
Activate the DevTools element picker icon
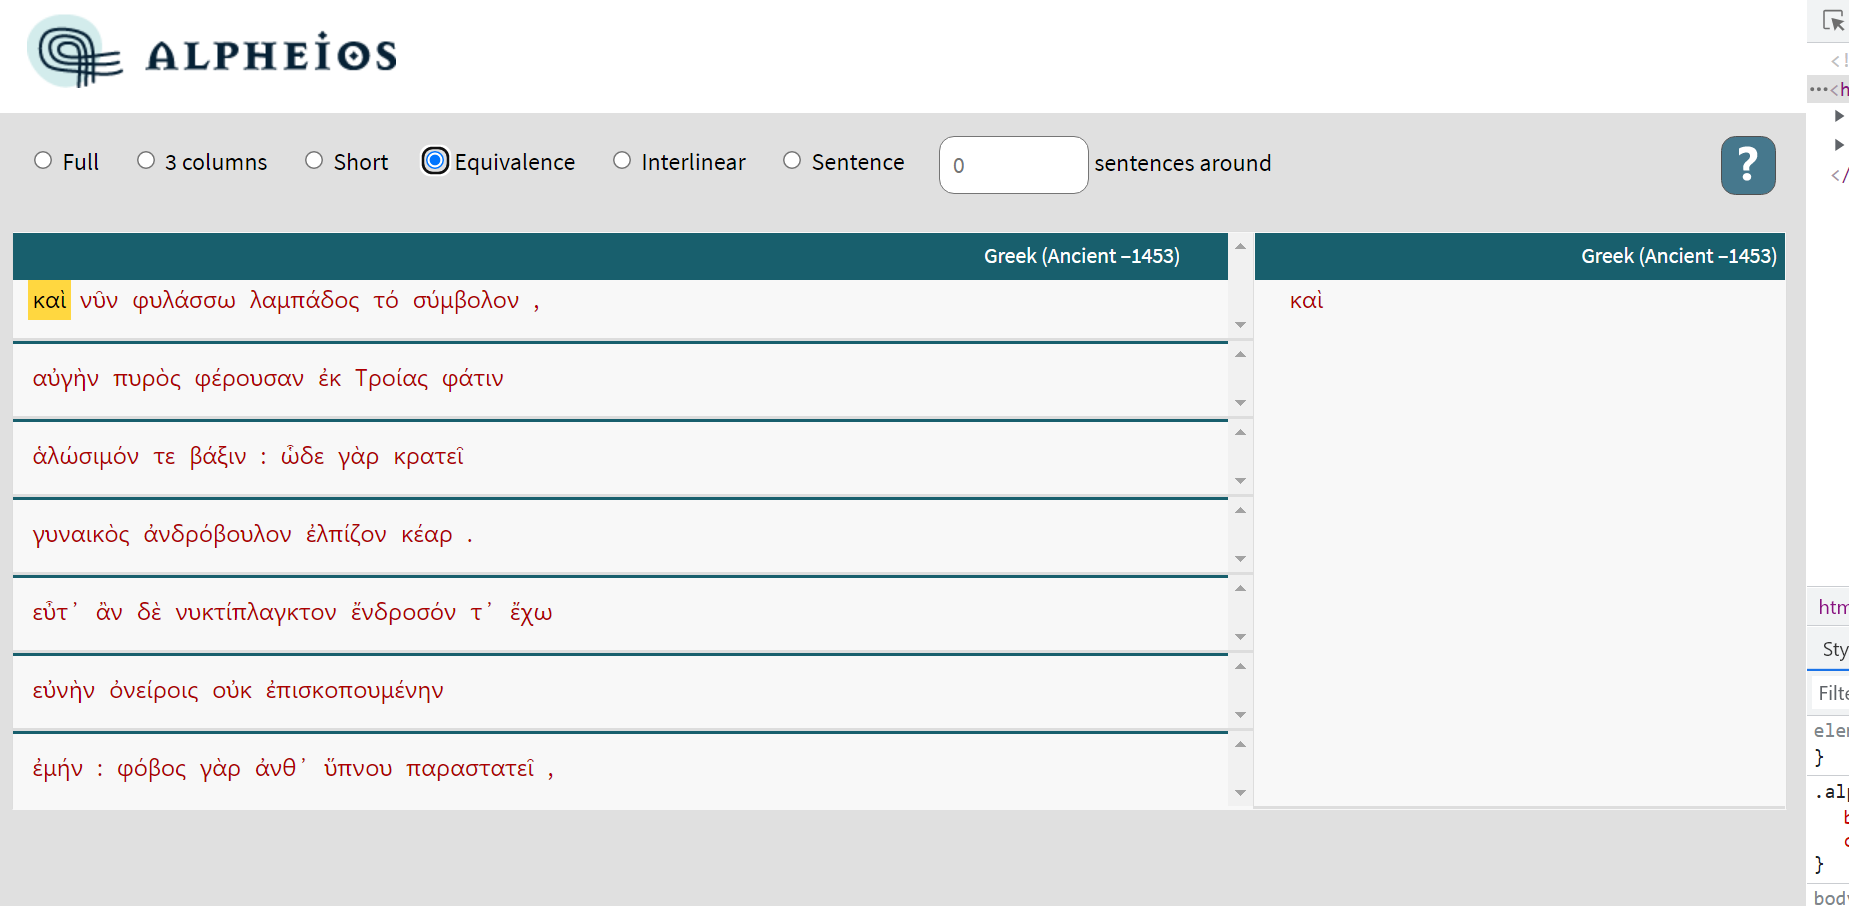pos(1833,19)
